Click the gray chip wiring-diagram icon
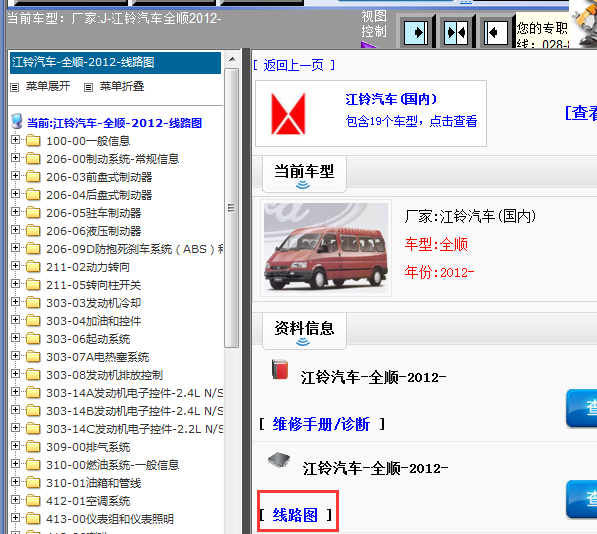The height and width of the screenshot is (534, 597). tap(279, 460)
